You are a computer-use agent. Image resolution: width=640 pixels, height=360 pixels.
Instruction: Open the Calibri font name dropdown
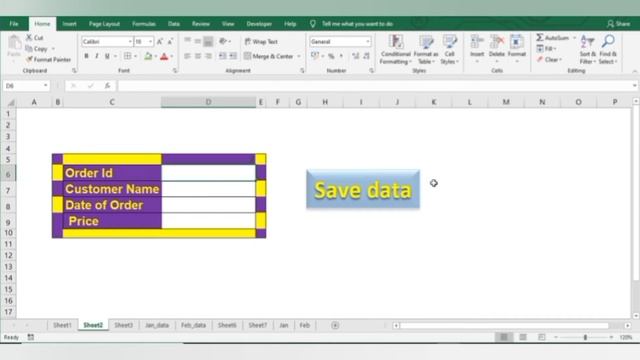click(x=130, y=42)
